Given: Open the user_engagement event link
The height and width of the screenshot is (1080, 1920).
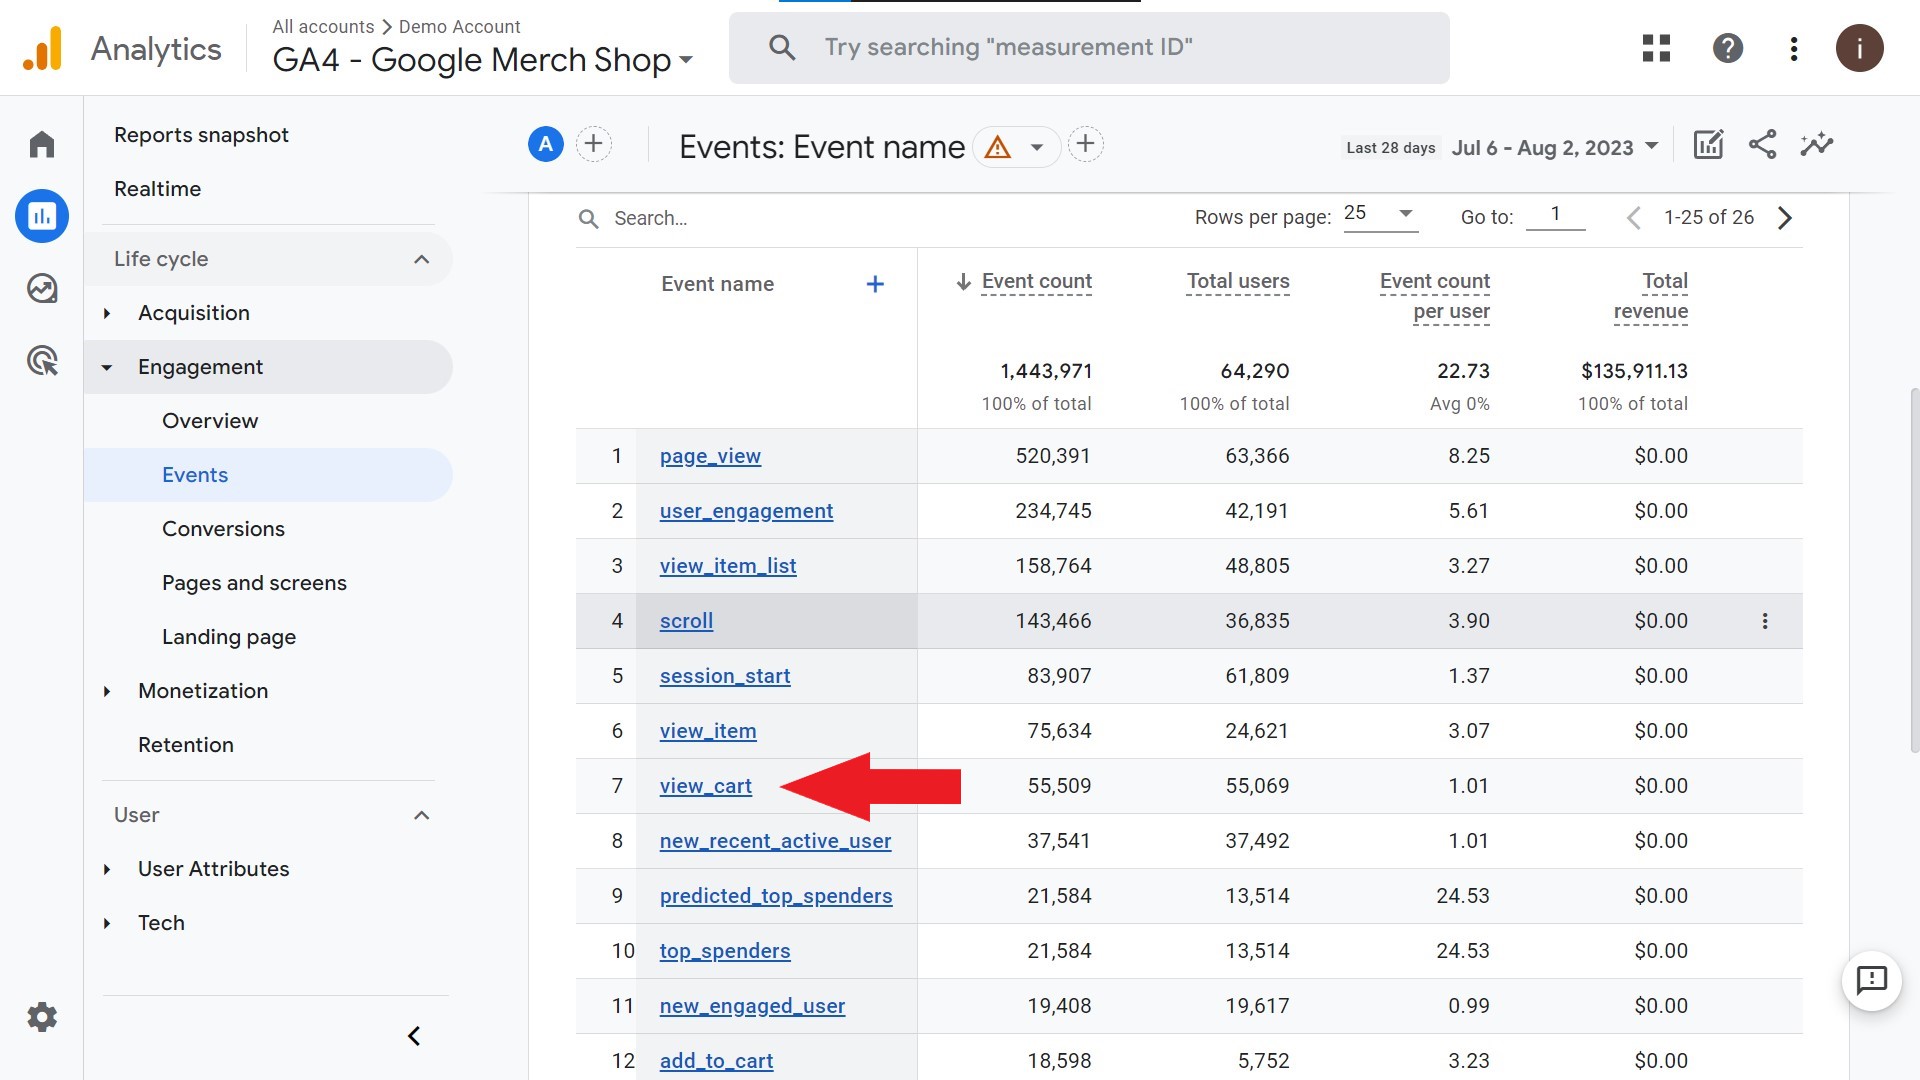Looking at the screenshot, I should click(x=746, y=511).
